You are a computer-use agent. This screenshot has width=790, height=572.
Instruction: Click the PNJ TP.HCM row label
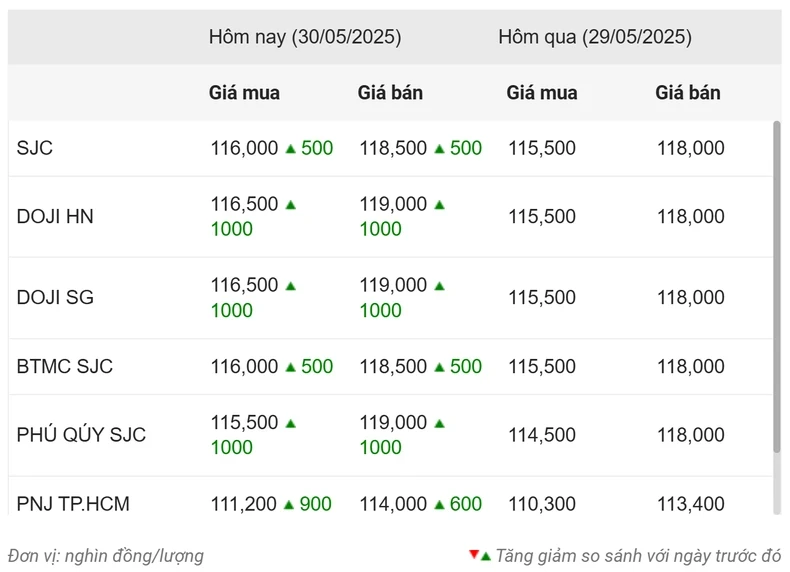(73, 503)
